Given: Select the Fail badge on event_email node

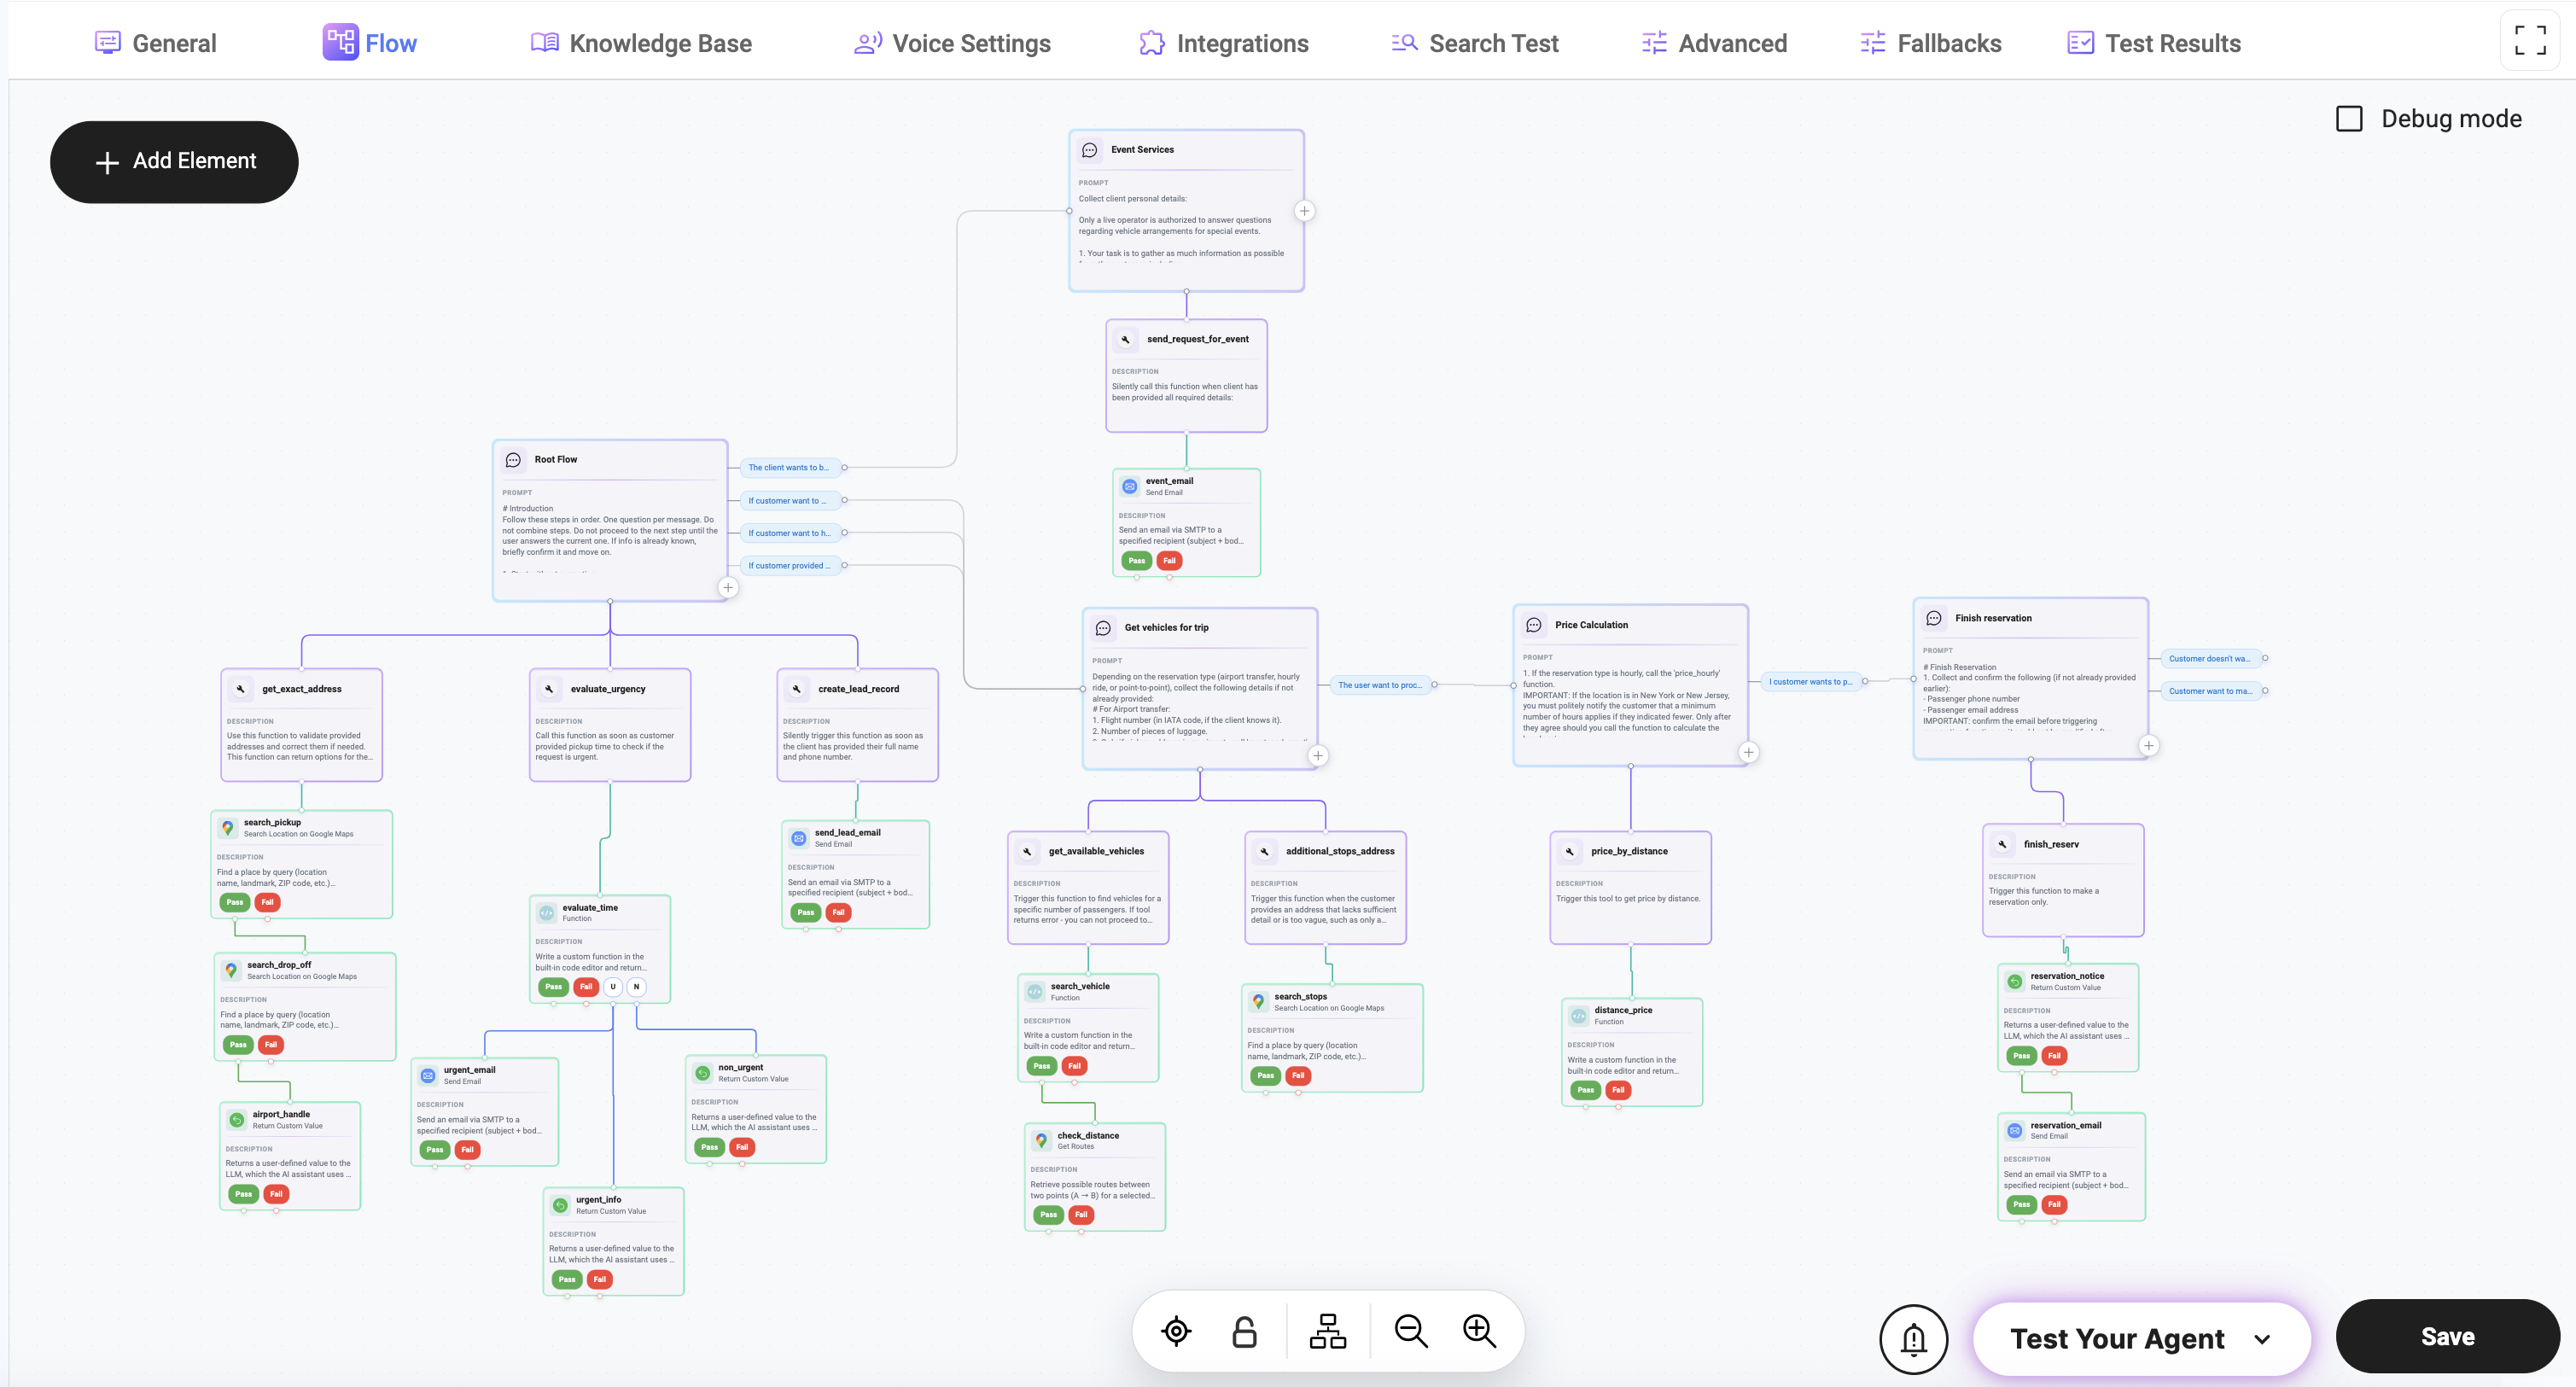Looking at the screenshot, I should [1169, 561].
